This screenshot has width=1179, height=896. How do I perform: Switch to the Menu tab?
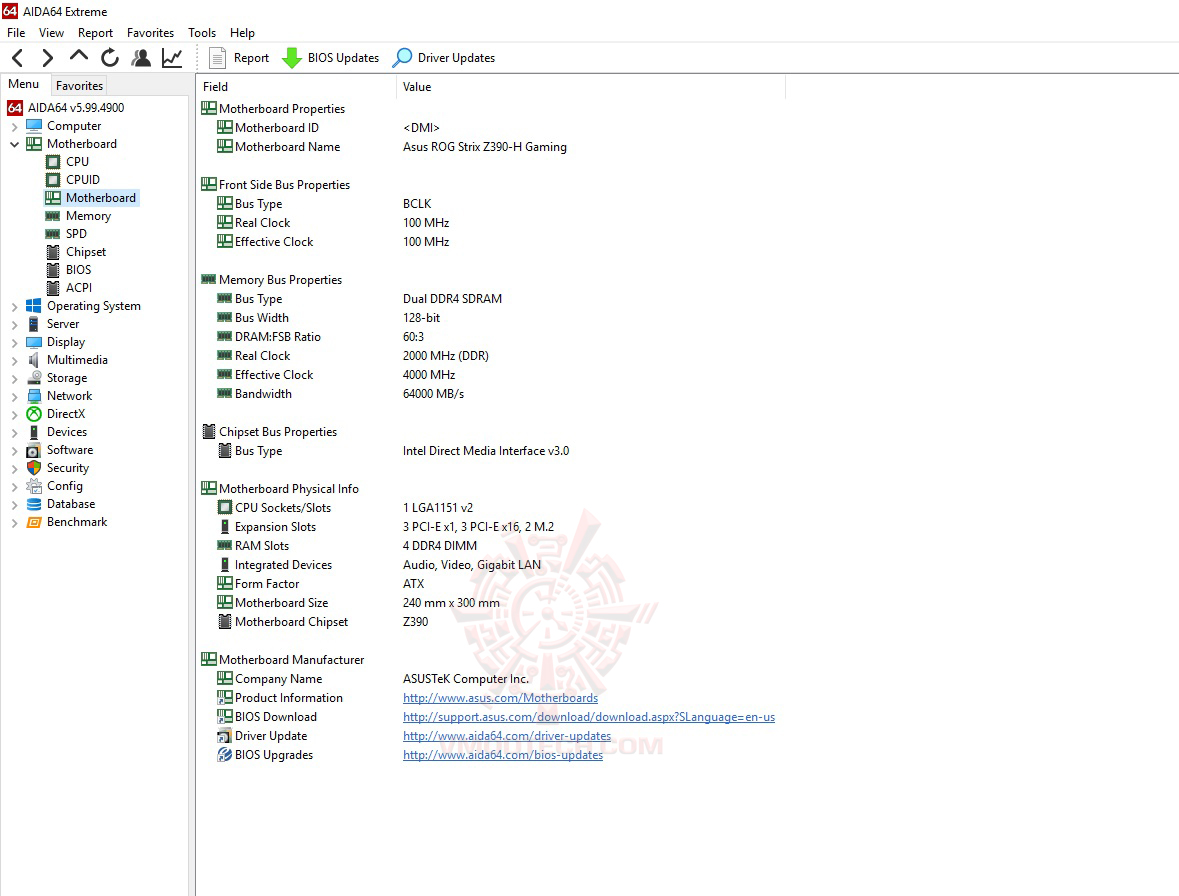pos(24,84)
